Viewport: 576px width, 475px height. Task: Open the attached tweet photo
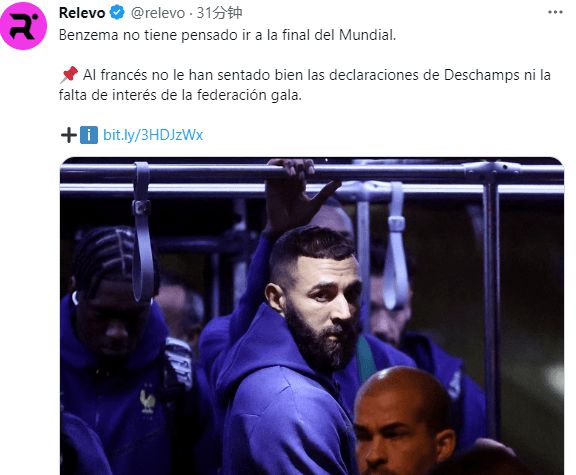coord(312,316)
